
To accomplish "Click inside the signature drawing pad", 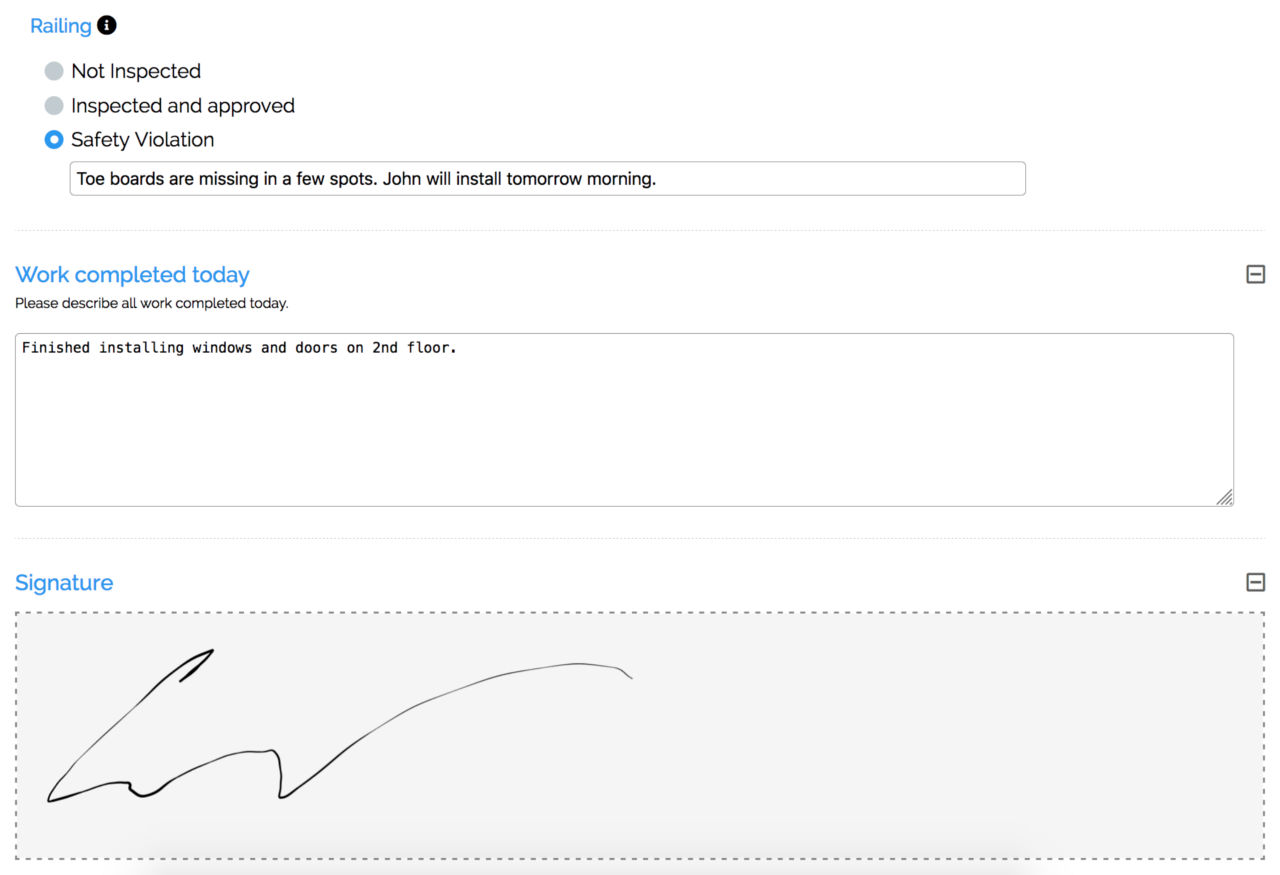I will pyautogui.click(x=640, y=736).
